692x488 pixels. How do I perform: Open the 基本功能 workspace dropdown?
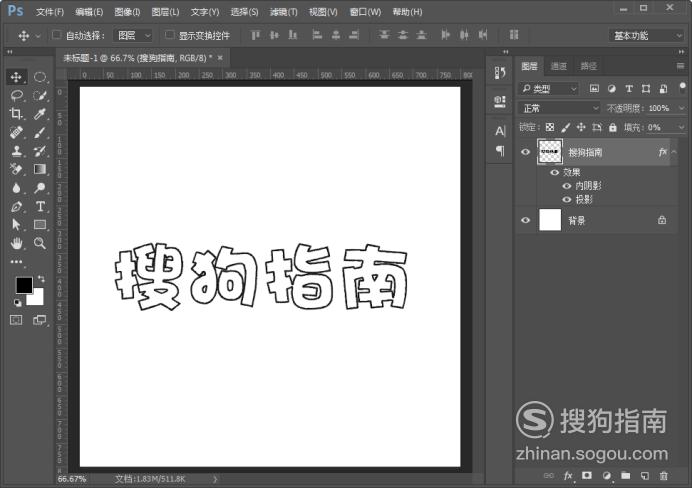tap(646, 35)
